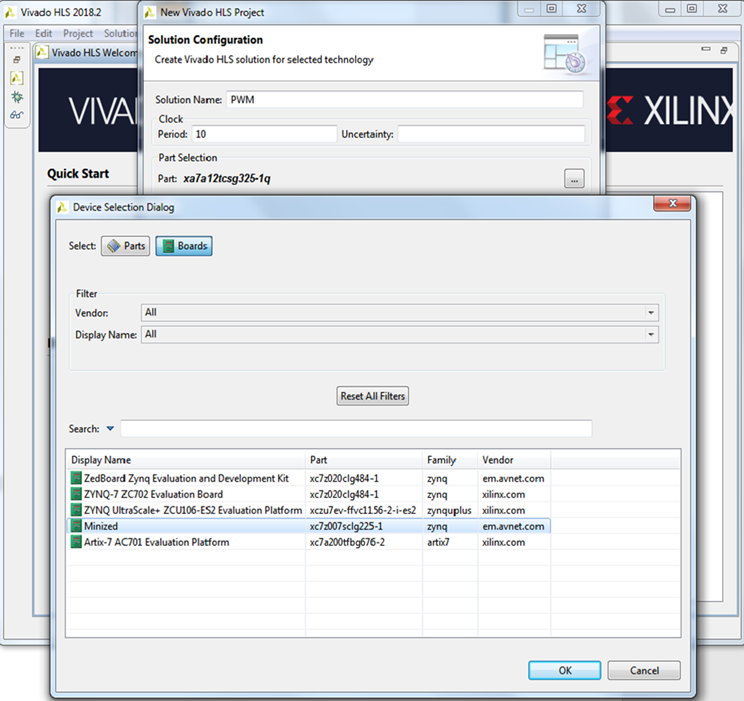Click the glasses analysis icon in left sidebar
The height and width of the screenshot is (701, 744).
[17, 115]
